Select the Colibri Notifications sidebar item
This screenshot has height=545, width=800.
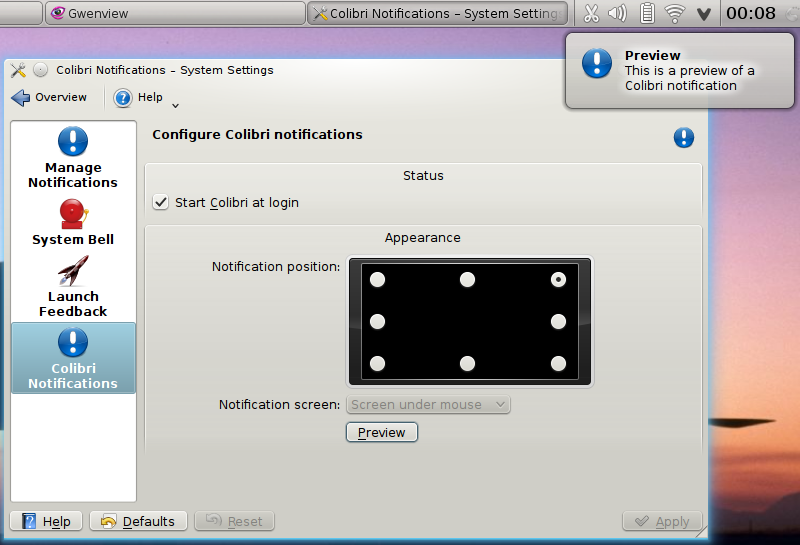pos(73,358)
